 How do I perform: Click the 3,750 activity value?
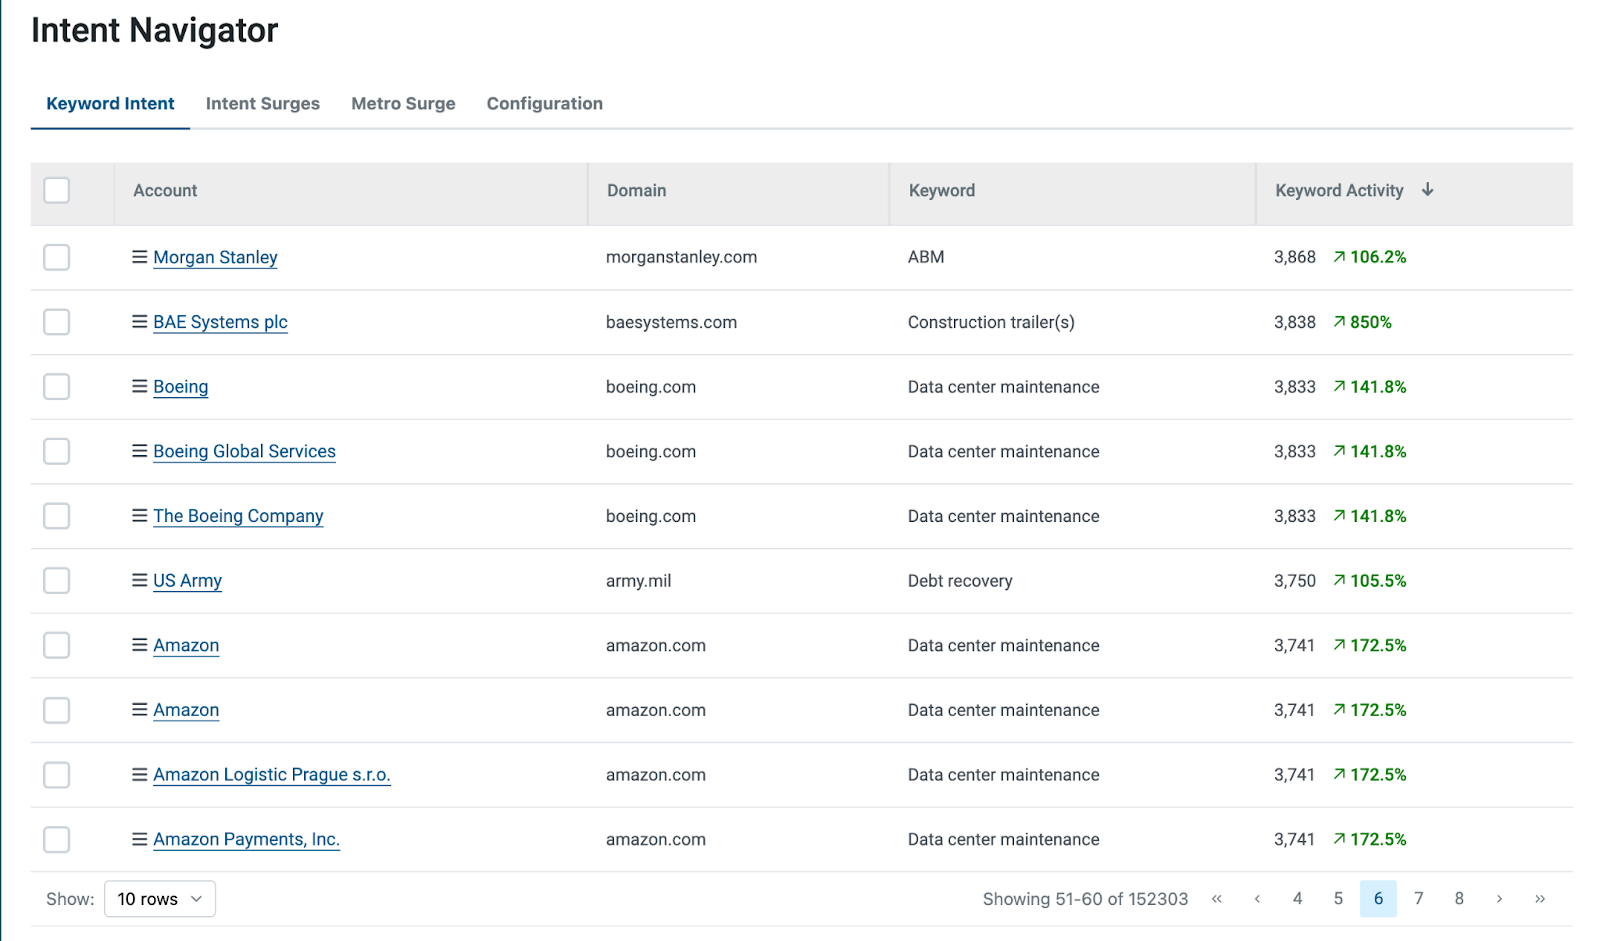(1295, 581)
